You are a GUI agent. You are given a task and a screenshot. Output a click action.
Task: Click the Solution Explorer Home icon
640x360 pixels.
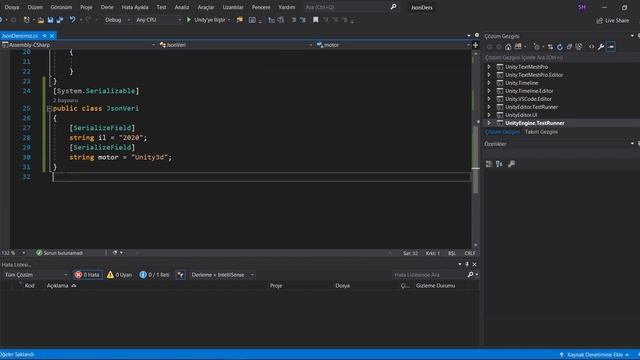(x=508, y=47)
